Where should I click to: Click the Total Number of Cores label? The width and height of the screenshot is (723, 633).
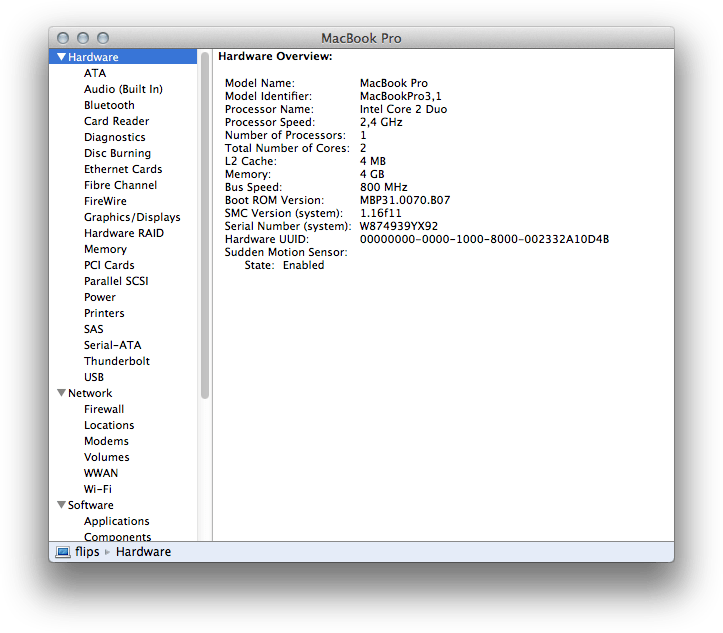287,148
